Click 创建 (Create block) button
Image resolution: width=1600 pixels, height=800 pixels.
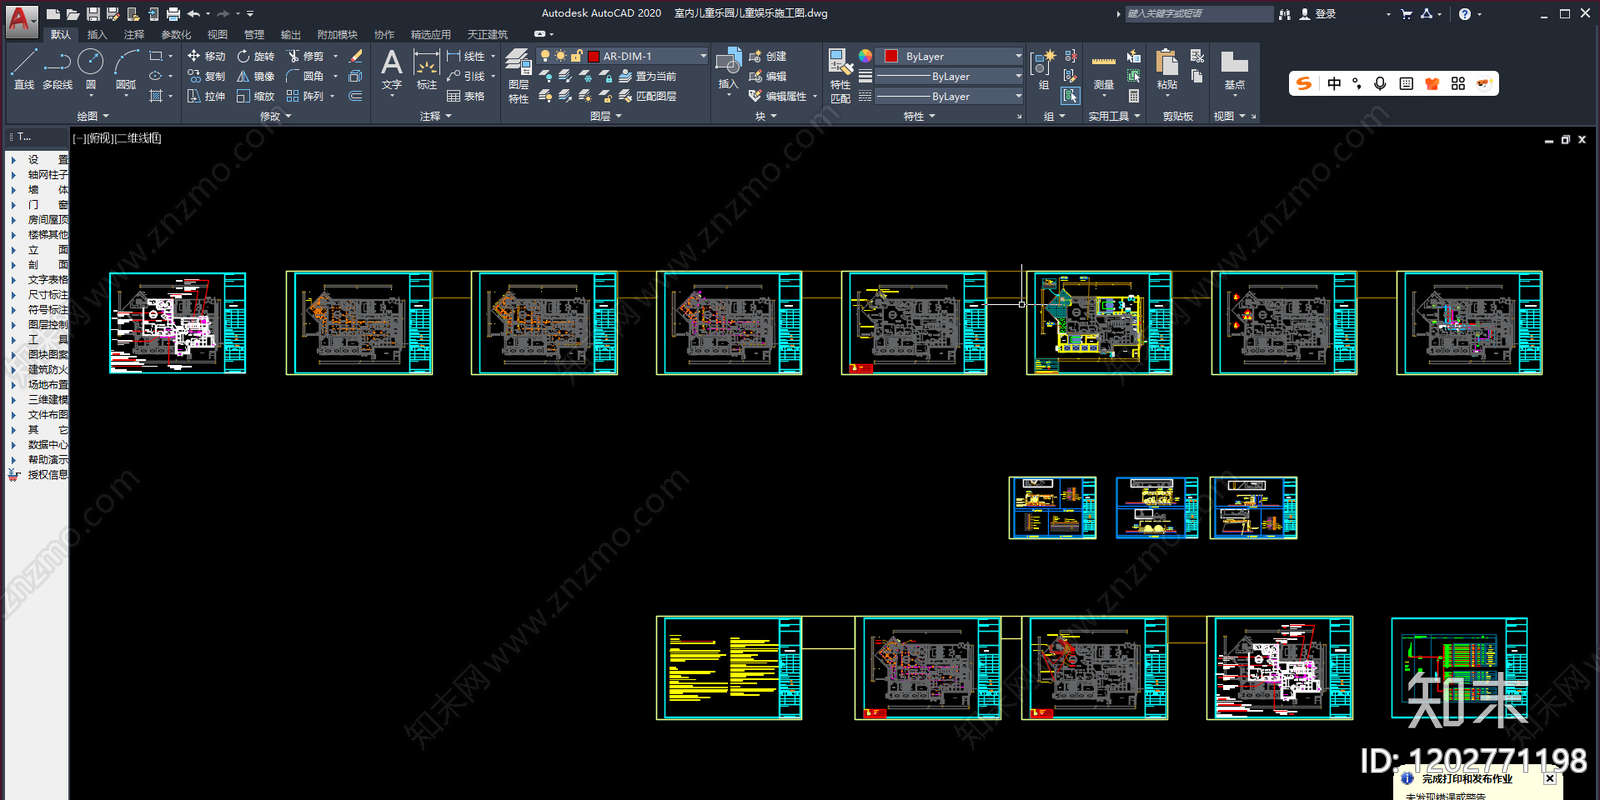point(767,56)
